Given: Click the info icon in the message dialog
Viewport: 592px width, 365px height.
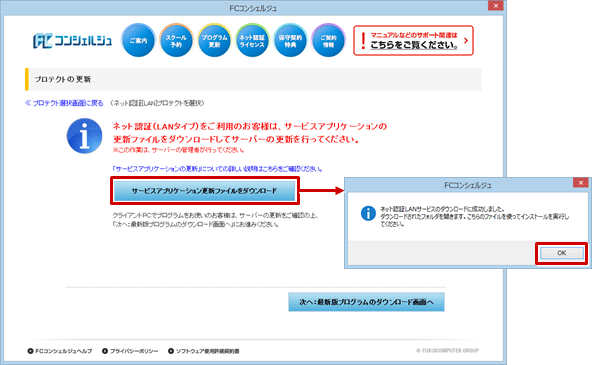Looking at the screenshot, I should [368, 213].
